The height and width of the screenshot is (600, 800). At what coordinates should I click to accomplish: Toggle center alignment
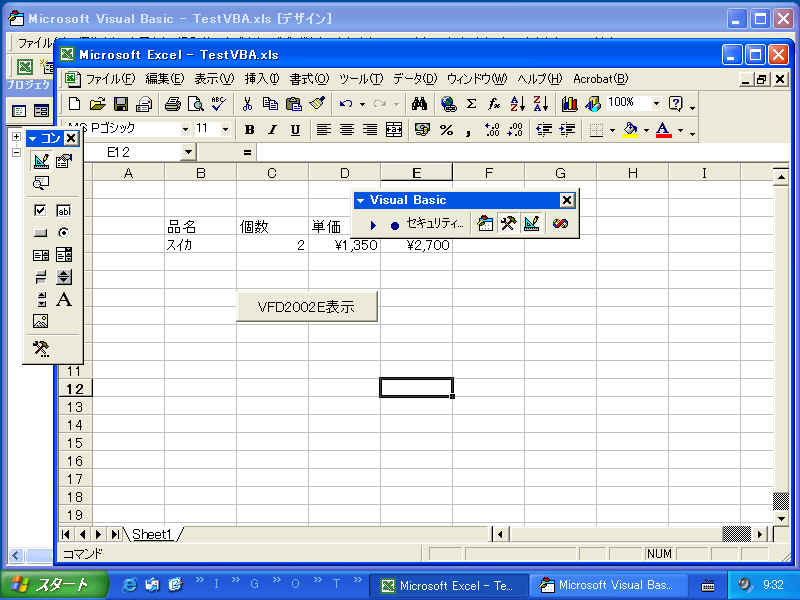(x=346, y=130)
